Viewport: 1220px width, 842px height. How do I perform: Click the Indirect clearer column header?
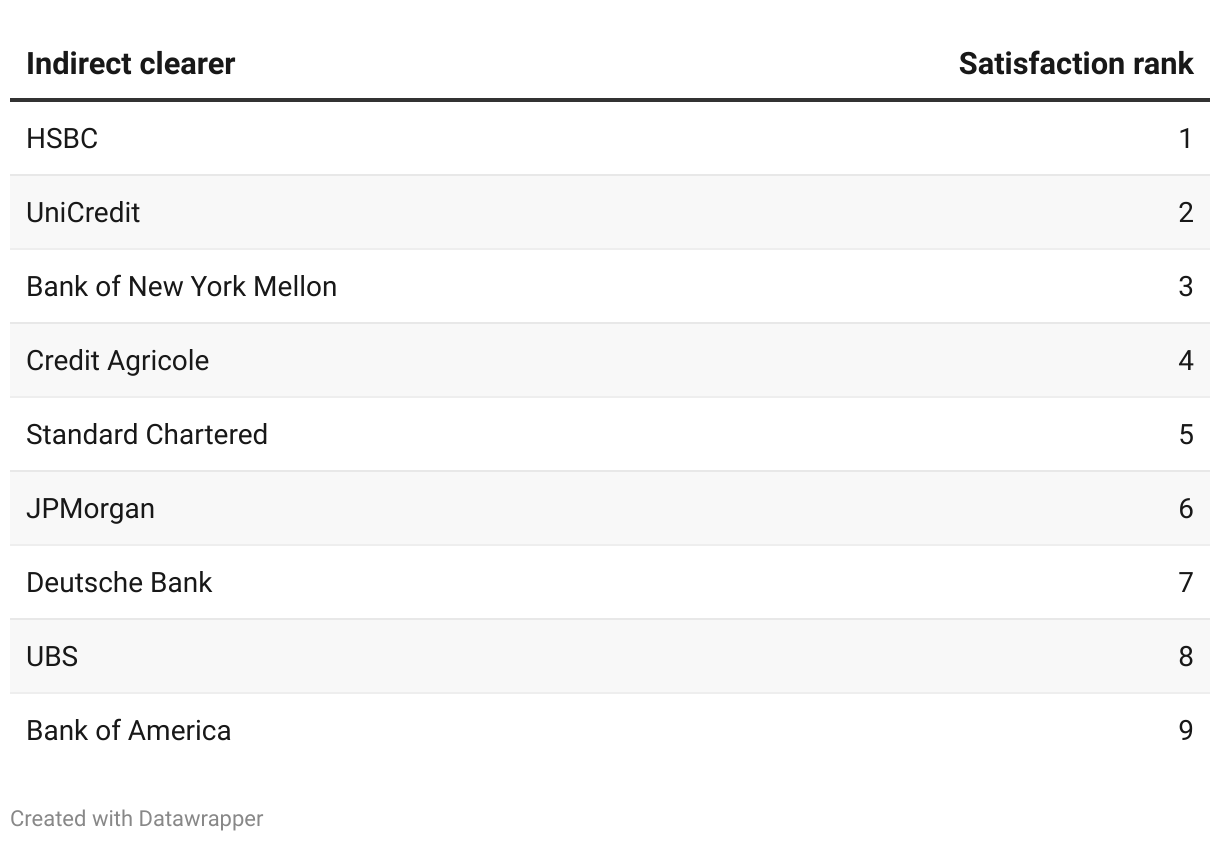coord(130,64)
